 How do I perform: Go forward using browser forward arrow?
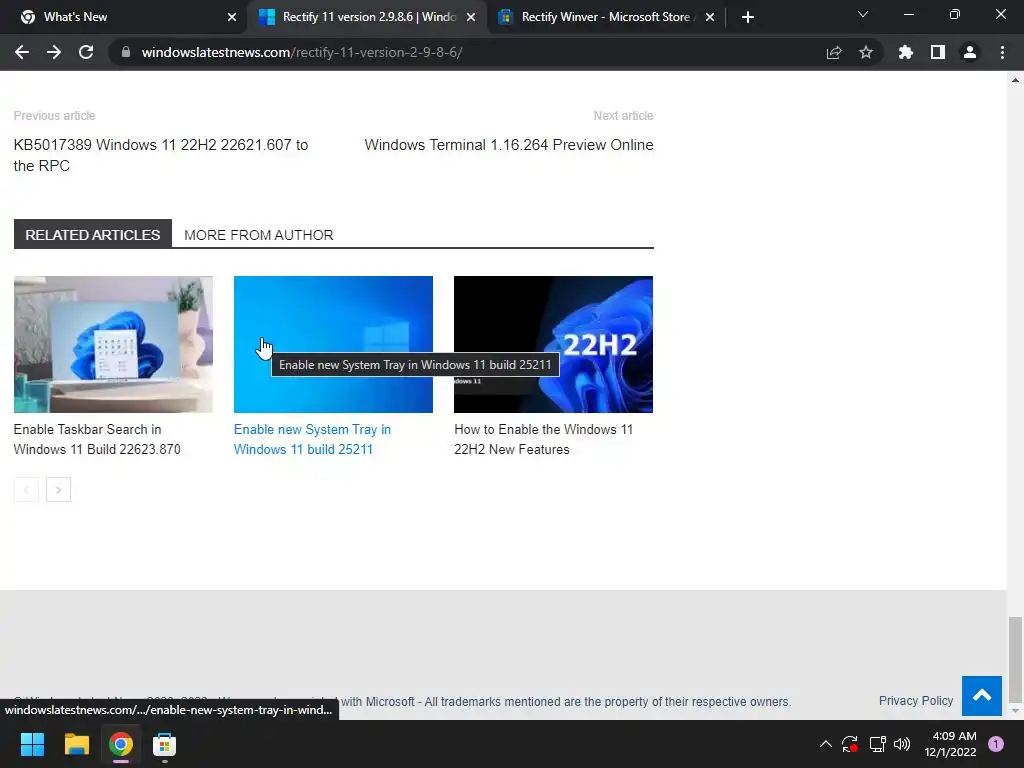point(54,52)
